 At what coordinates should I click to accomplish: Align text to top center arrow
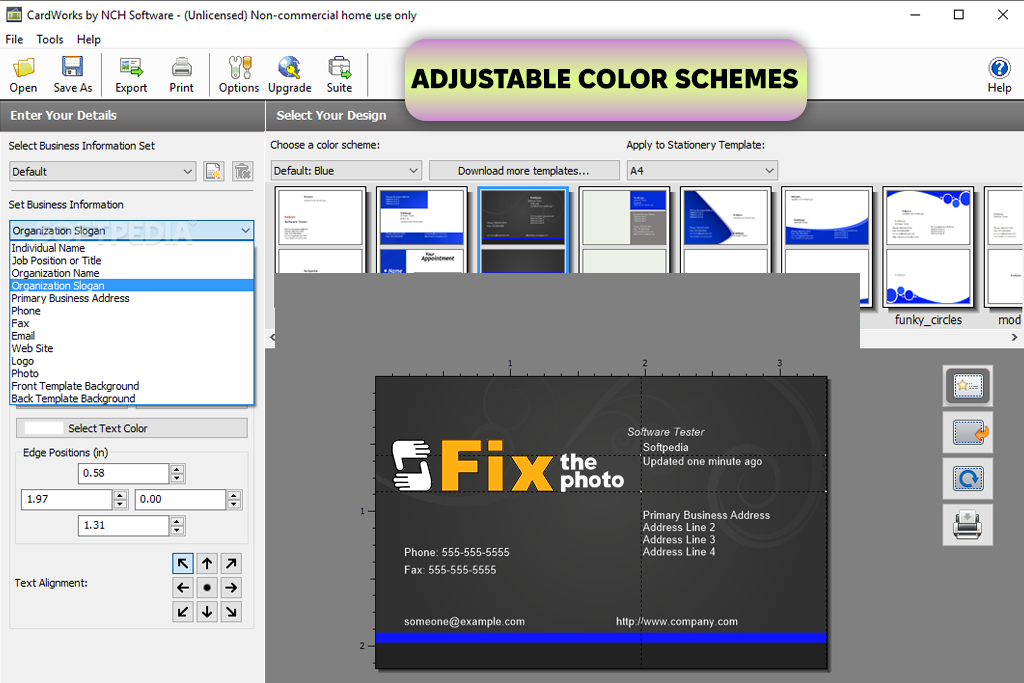[207, 564]
